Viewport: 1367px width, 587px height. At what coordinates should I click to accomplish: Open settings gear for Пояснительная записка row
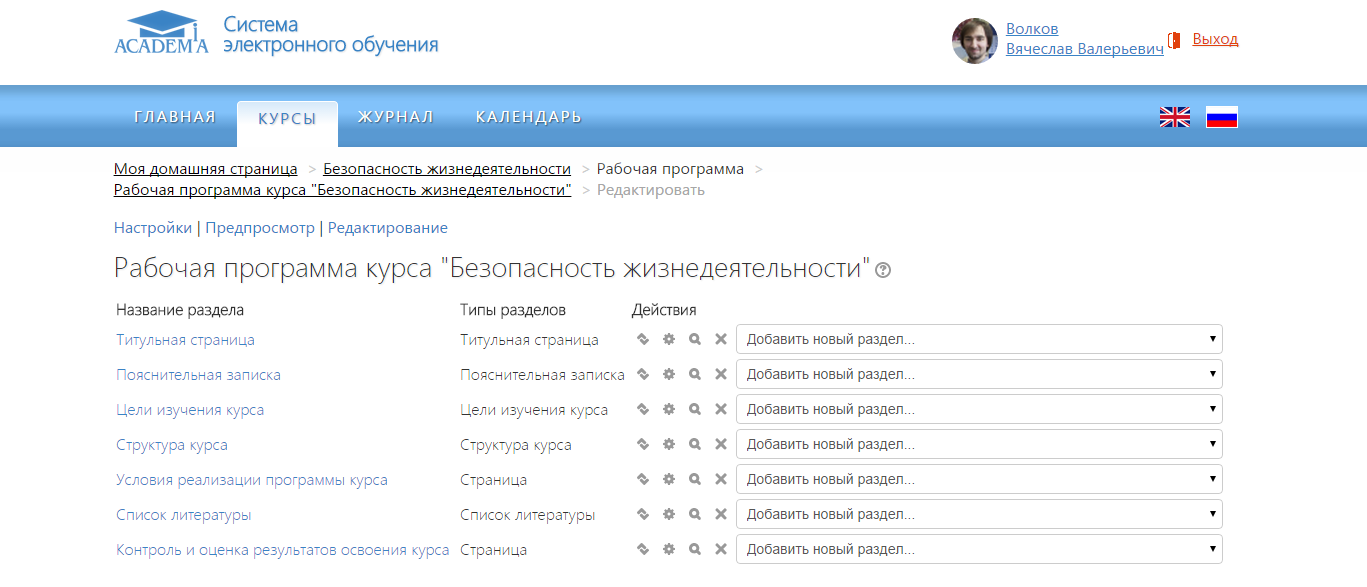pos(669,374)
